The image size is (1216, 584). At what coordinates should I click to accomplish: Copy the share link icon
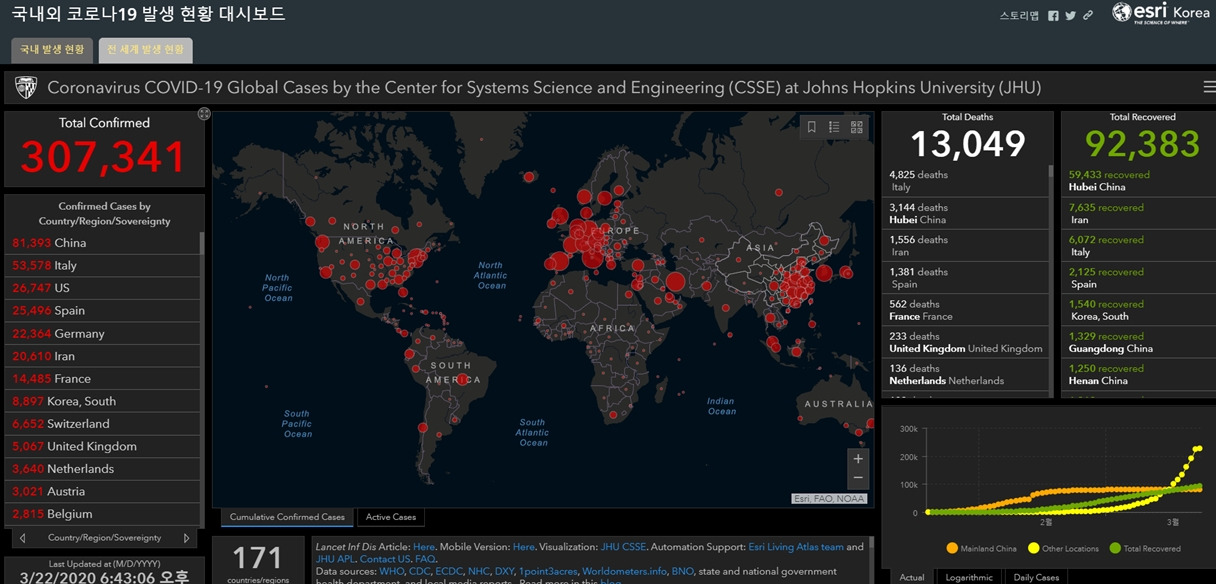1088,15
